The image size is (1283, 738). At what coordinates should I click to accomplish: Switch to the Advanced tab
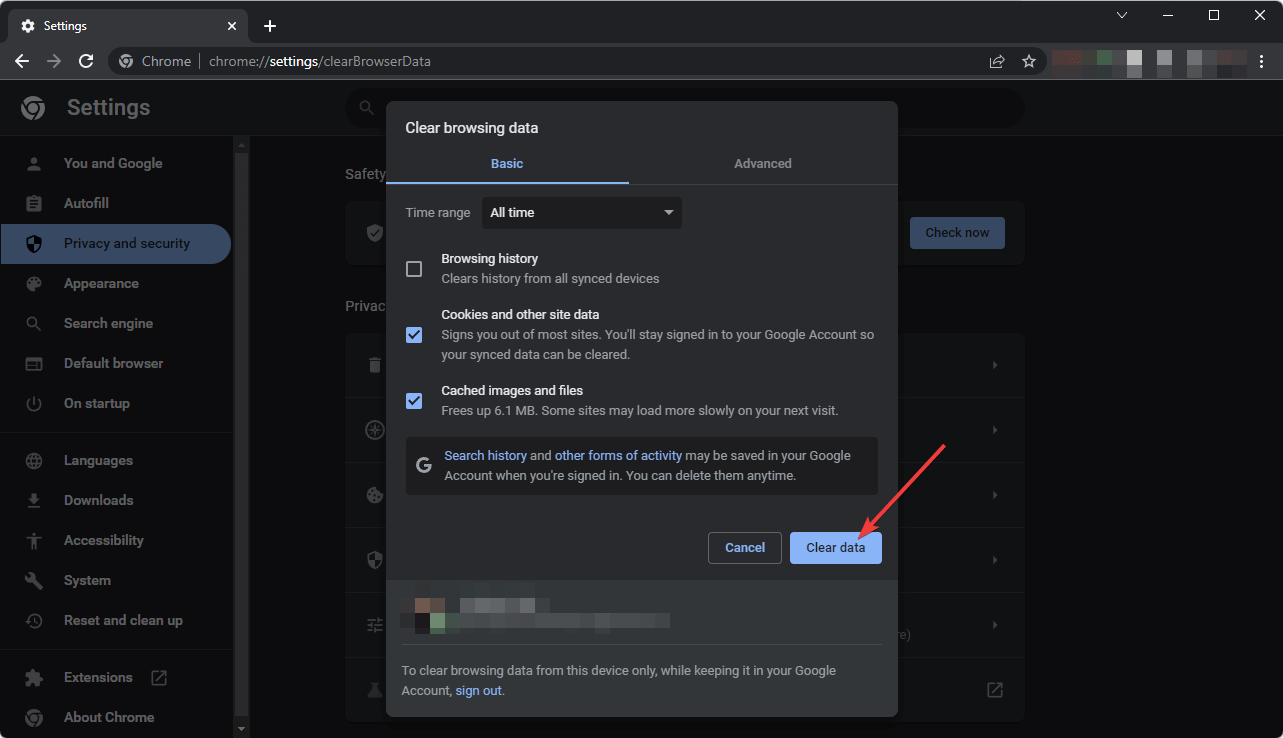tap(763, 163)
